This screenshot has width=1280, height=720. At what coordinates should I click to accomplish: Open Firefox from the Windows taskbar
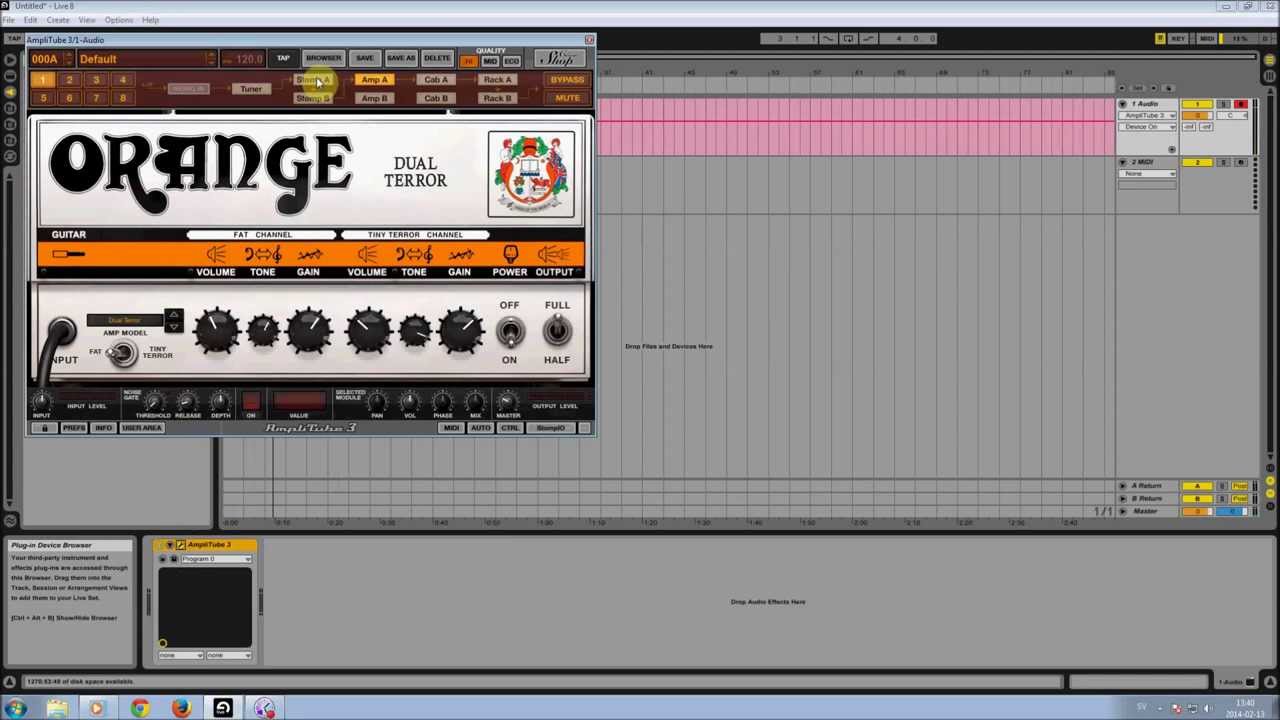point(181,708)
